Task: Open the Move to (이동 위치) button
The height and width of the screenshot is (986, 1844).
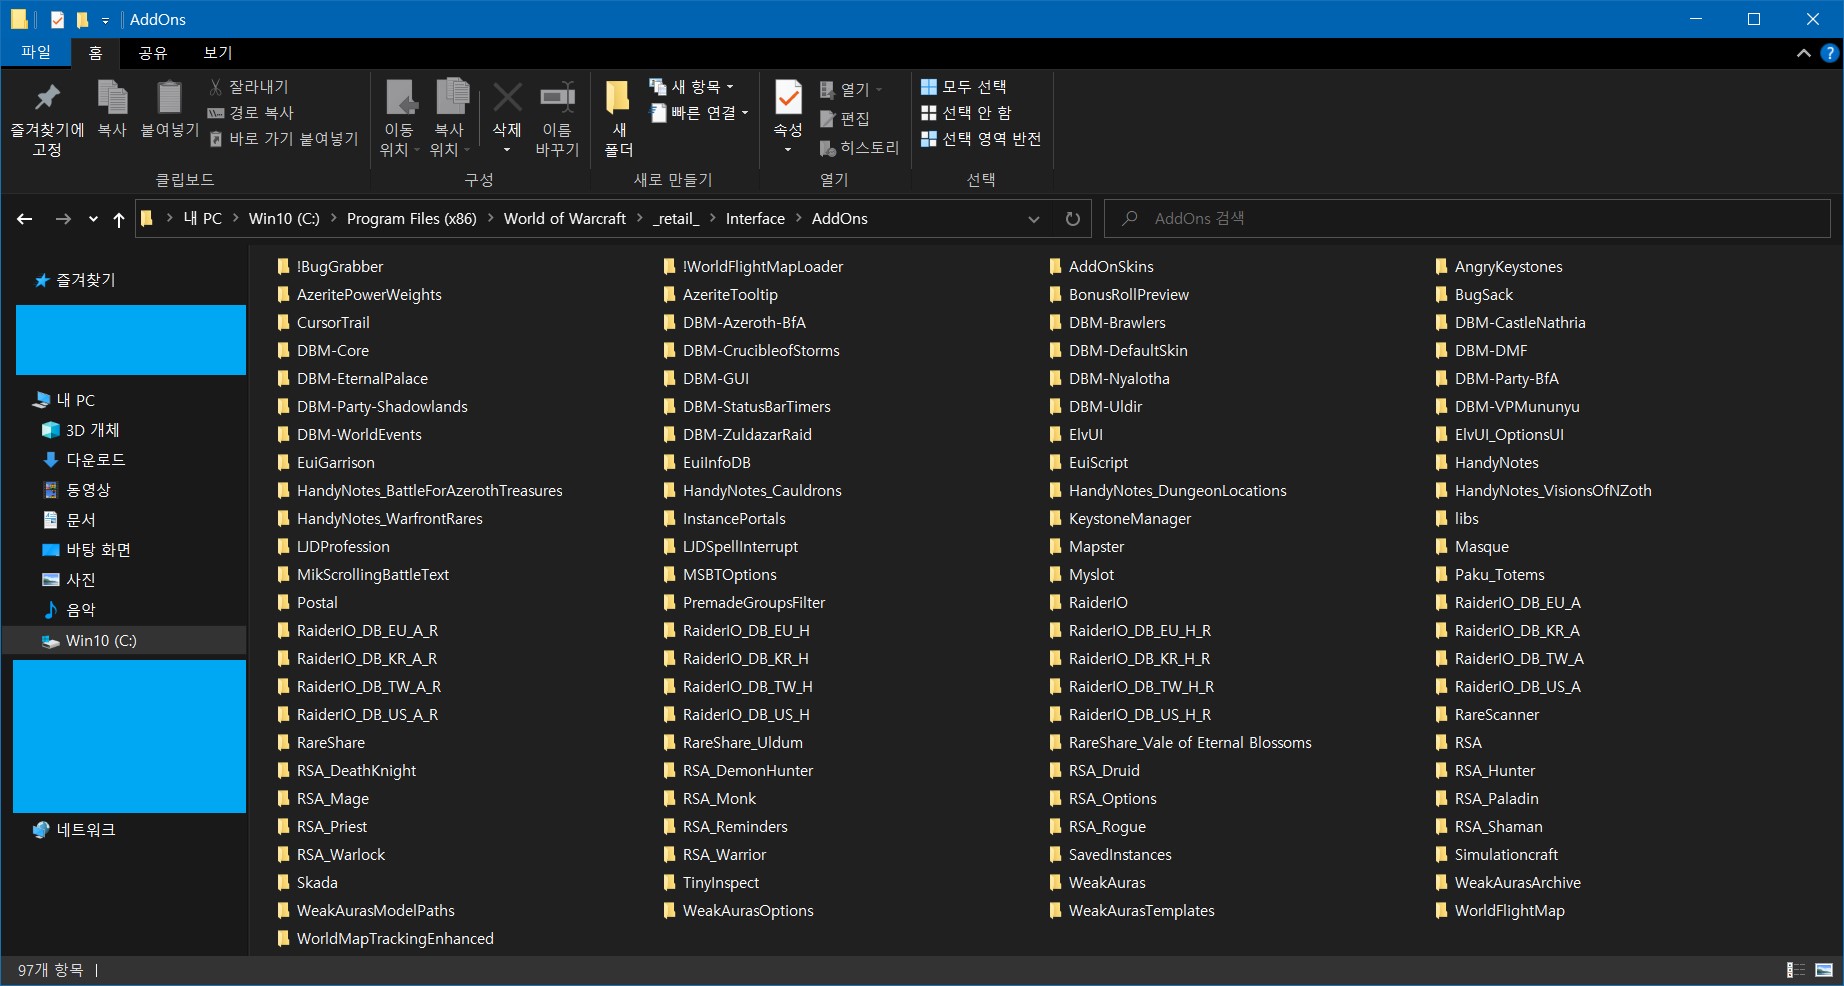Action: [x=400, y=118]
